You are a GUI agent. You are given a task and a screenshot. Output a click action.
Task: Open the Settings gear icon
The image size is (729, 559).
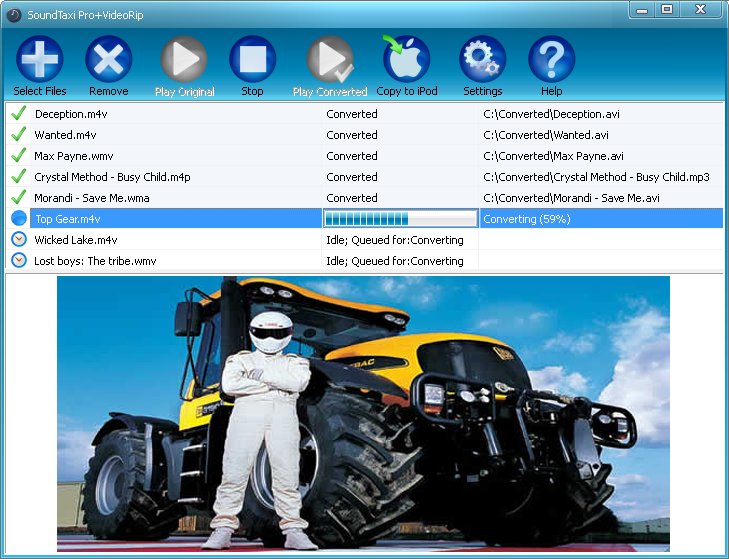point(482,59)
